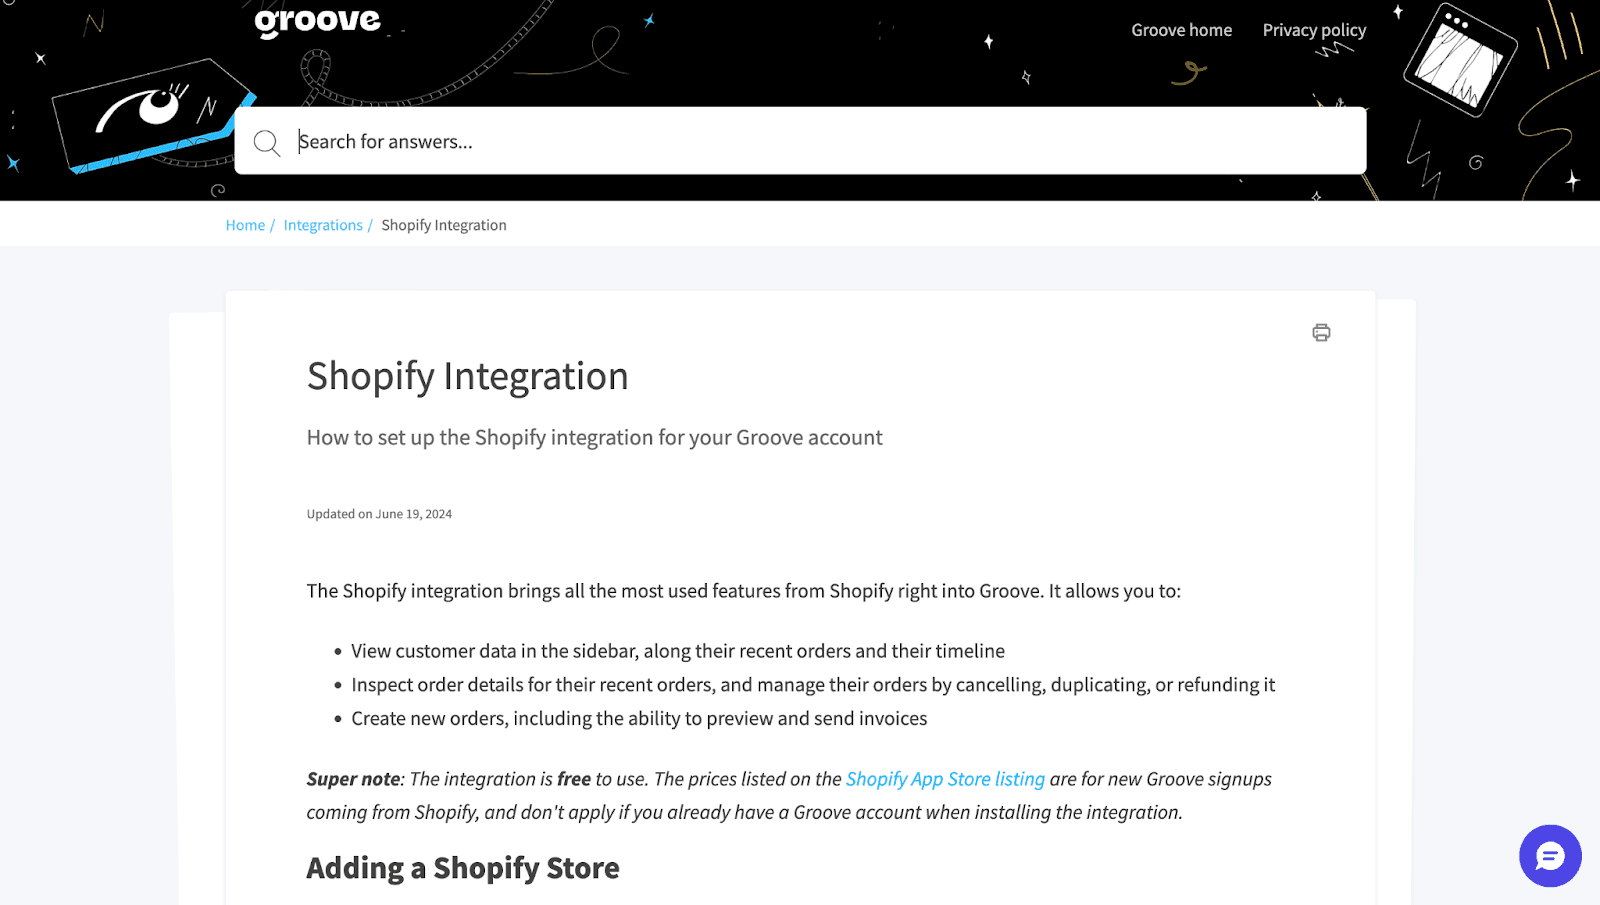This screenshot has height=905, width=1600.
Task: Open the "Shopify App Store listing" link
Action: [945, 778]
